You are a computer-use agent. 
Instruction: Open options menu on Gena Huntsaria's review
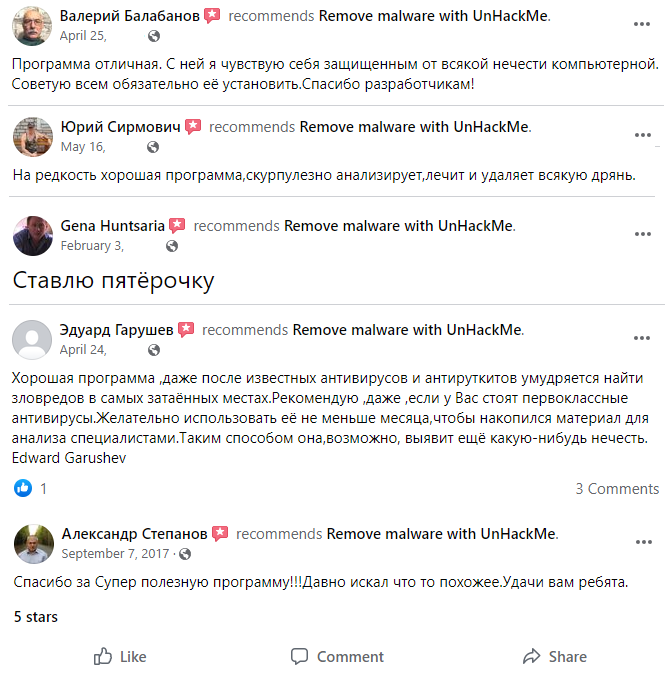643,235
